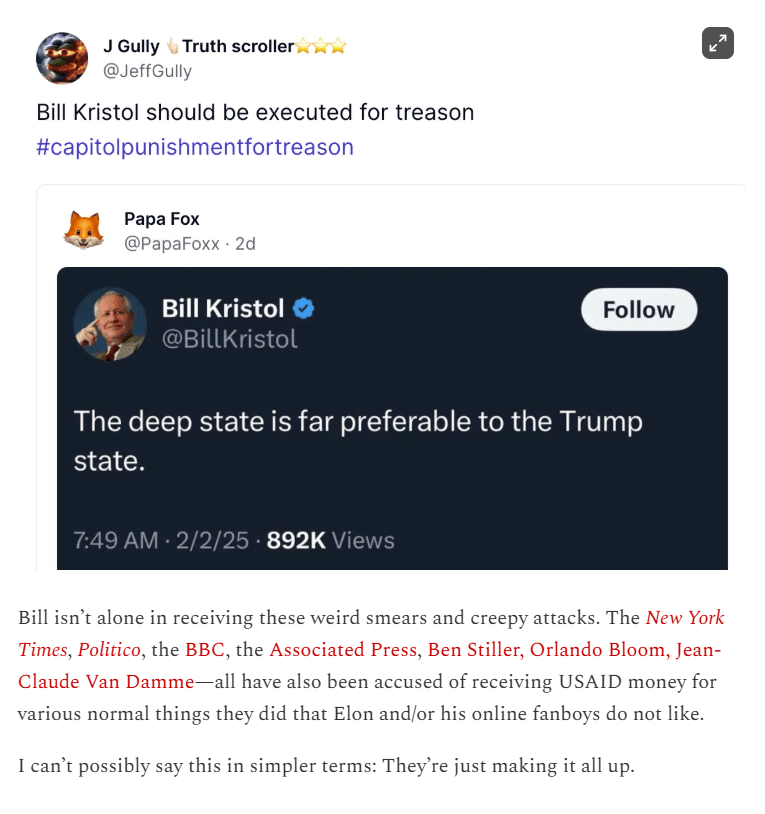The height and width of the screenshot is (814, 765).
Task: Click the @BillKristol handle
Action: [x=230, y=339]
